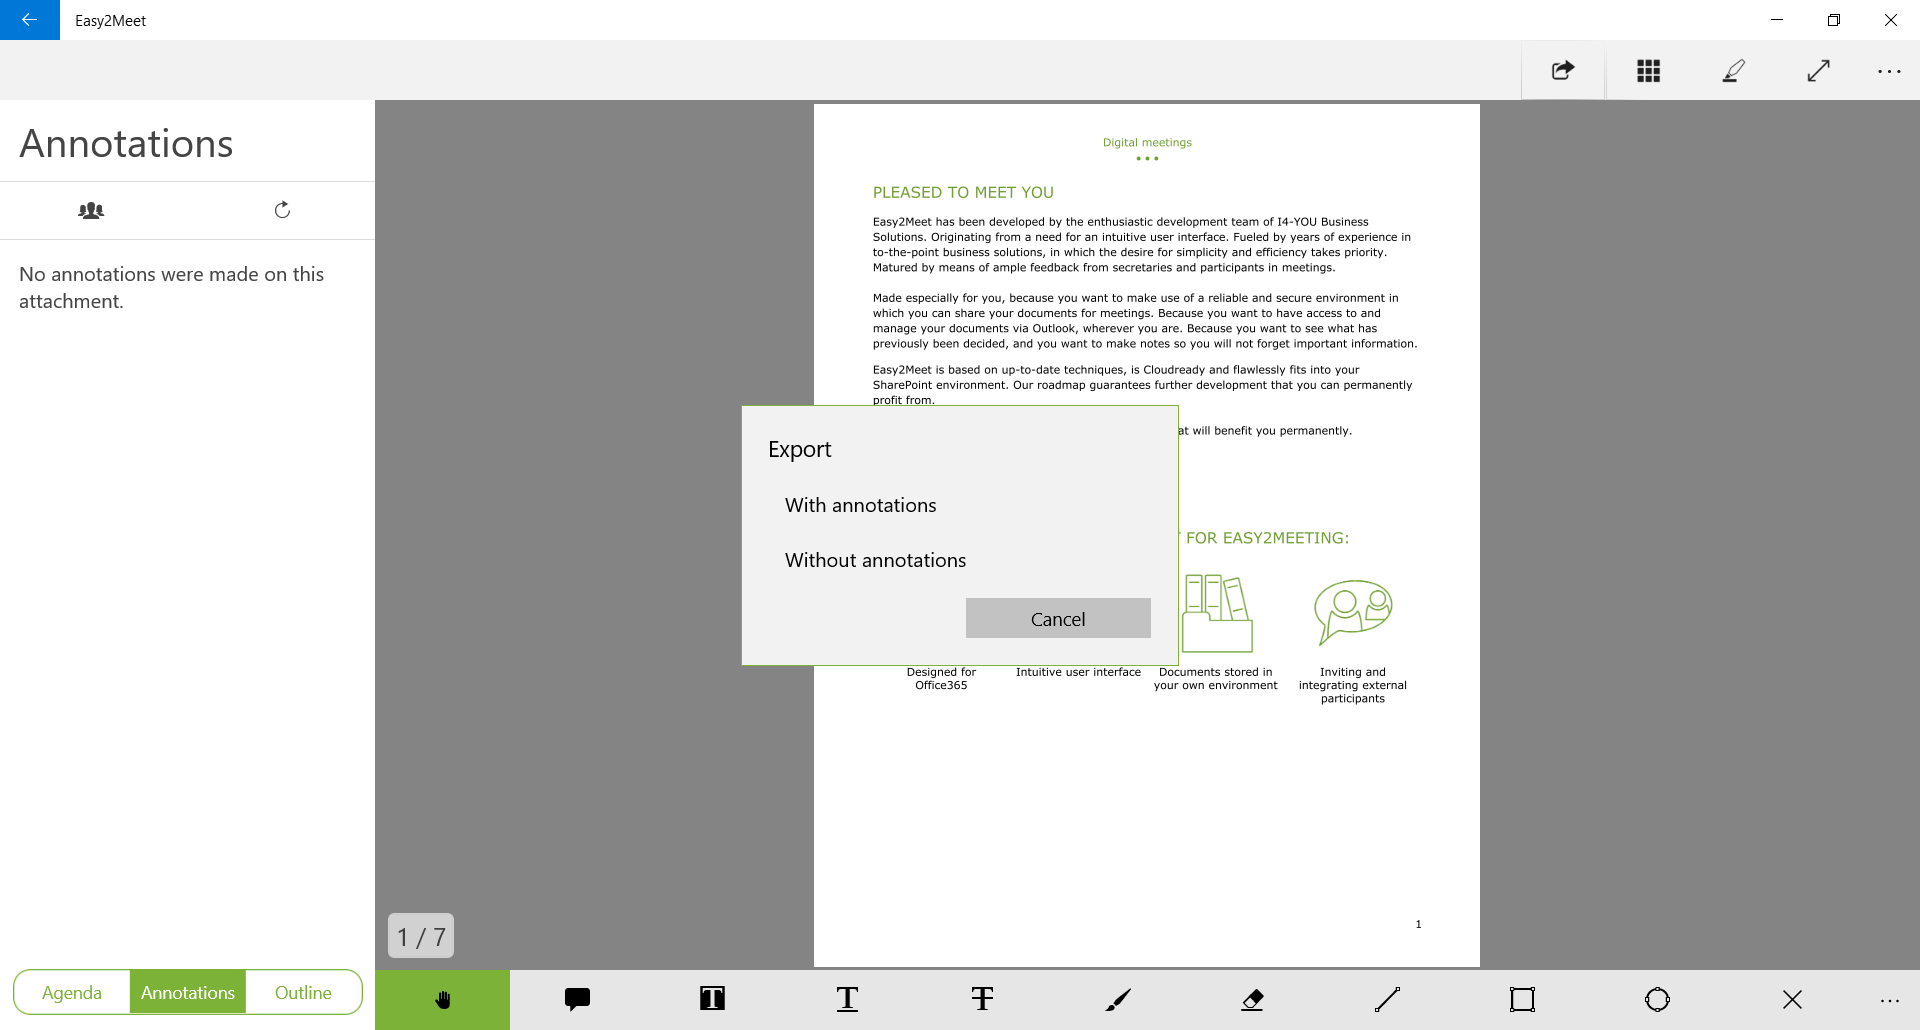
Task: Open the page thumbnails grid view
Action: tap(1648, 70)
